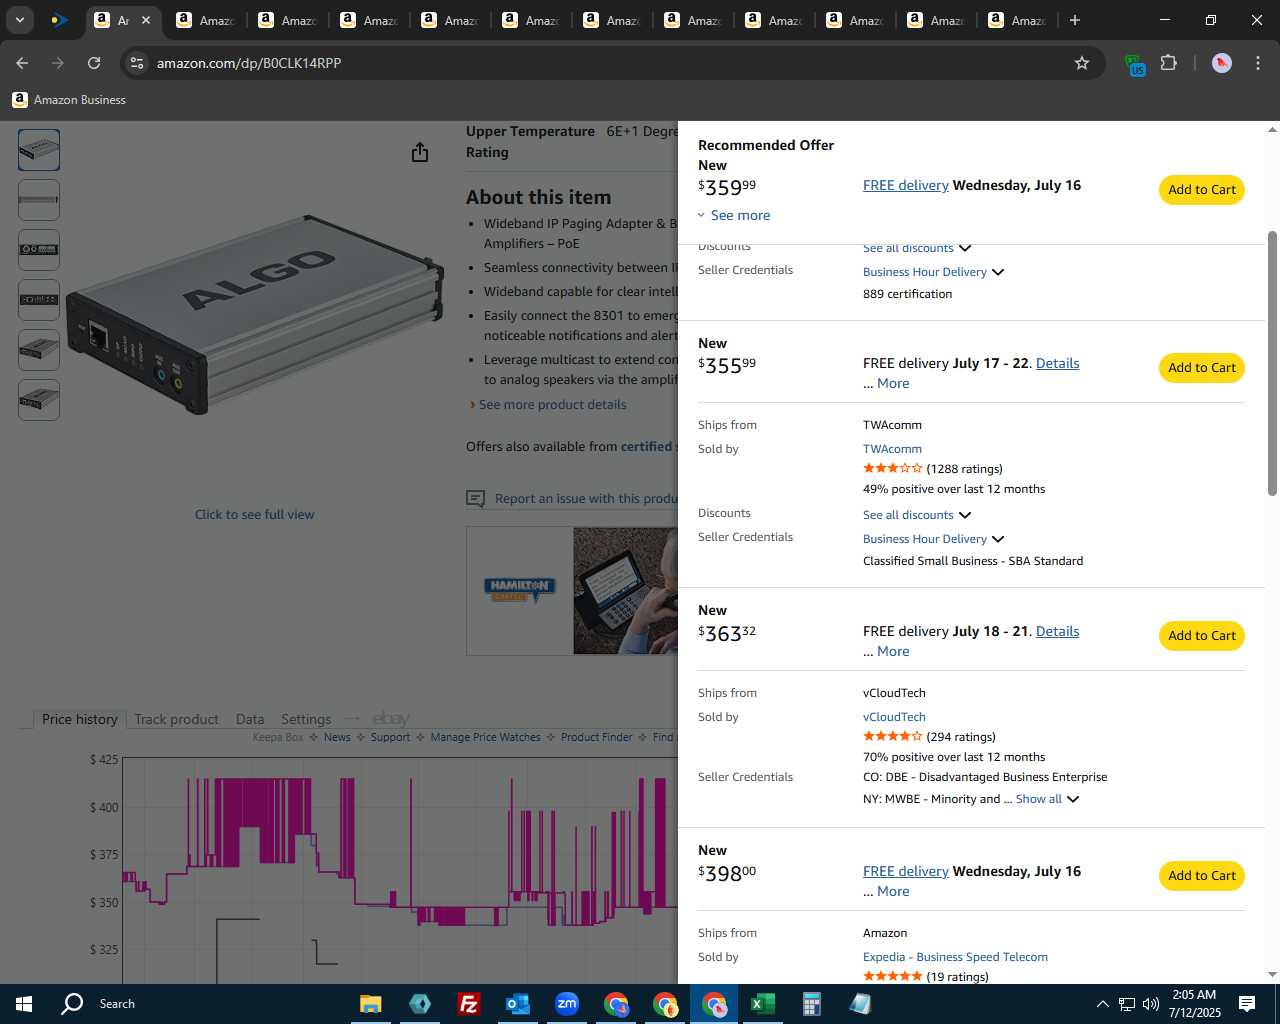Open Excel from the taskbar
The height and width of the screenshot is (1024, 1280).
pos(762,1004)
